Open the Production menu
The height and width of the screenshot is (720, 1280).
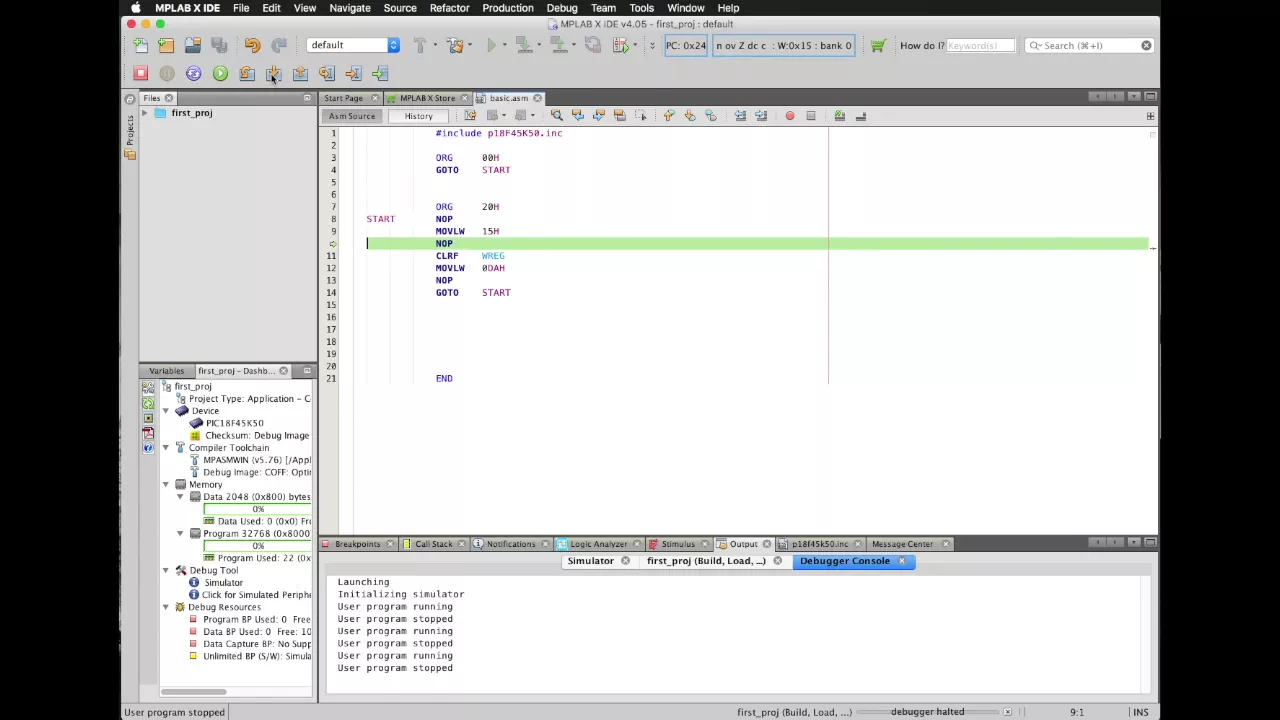click(508, 8)
